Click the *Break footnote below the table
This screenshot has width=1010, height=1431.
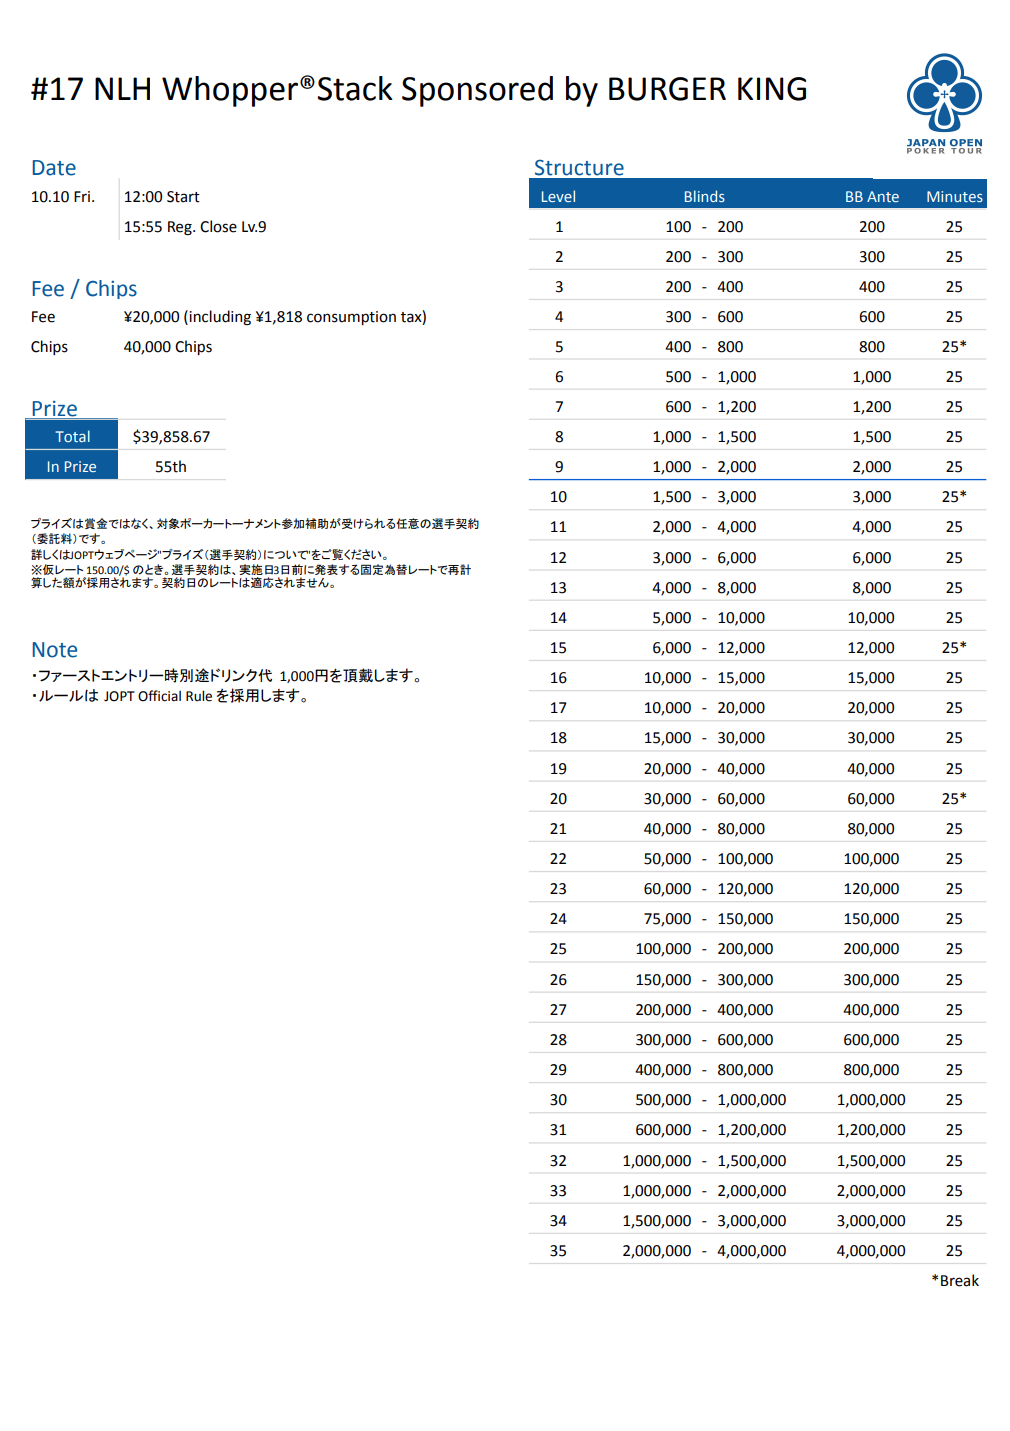955,1281
